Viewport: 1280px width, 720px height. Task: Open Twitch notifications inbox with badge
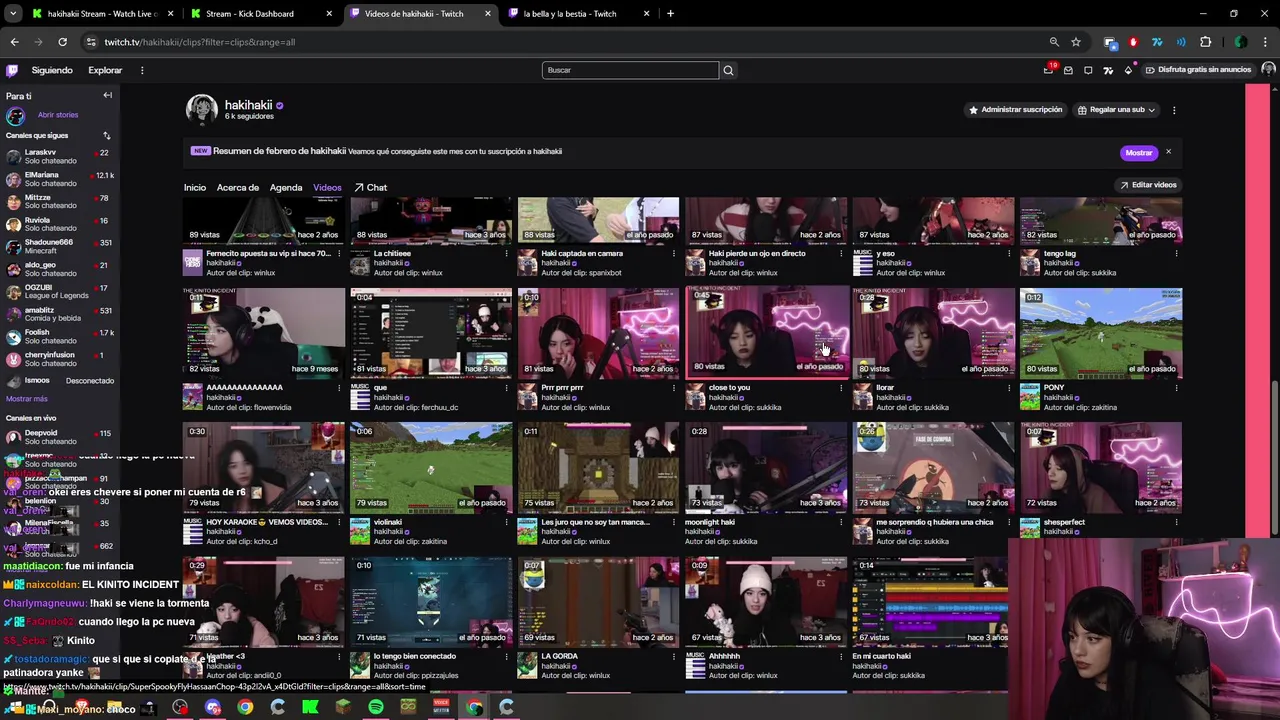point(1048,70)
